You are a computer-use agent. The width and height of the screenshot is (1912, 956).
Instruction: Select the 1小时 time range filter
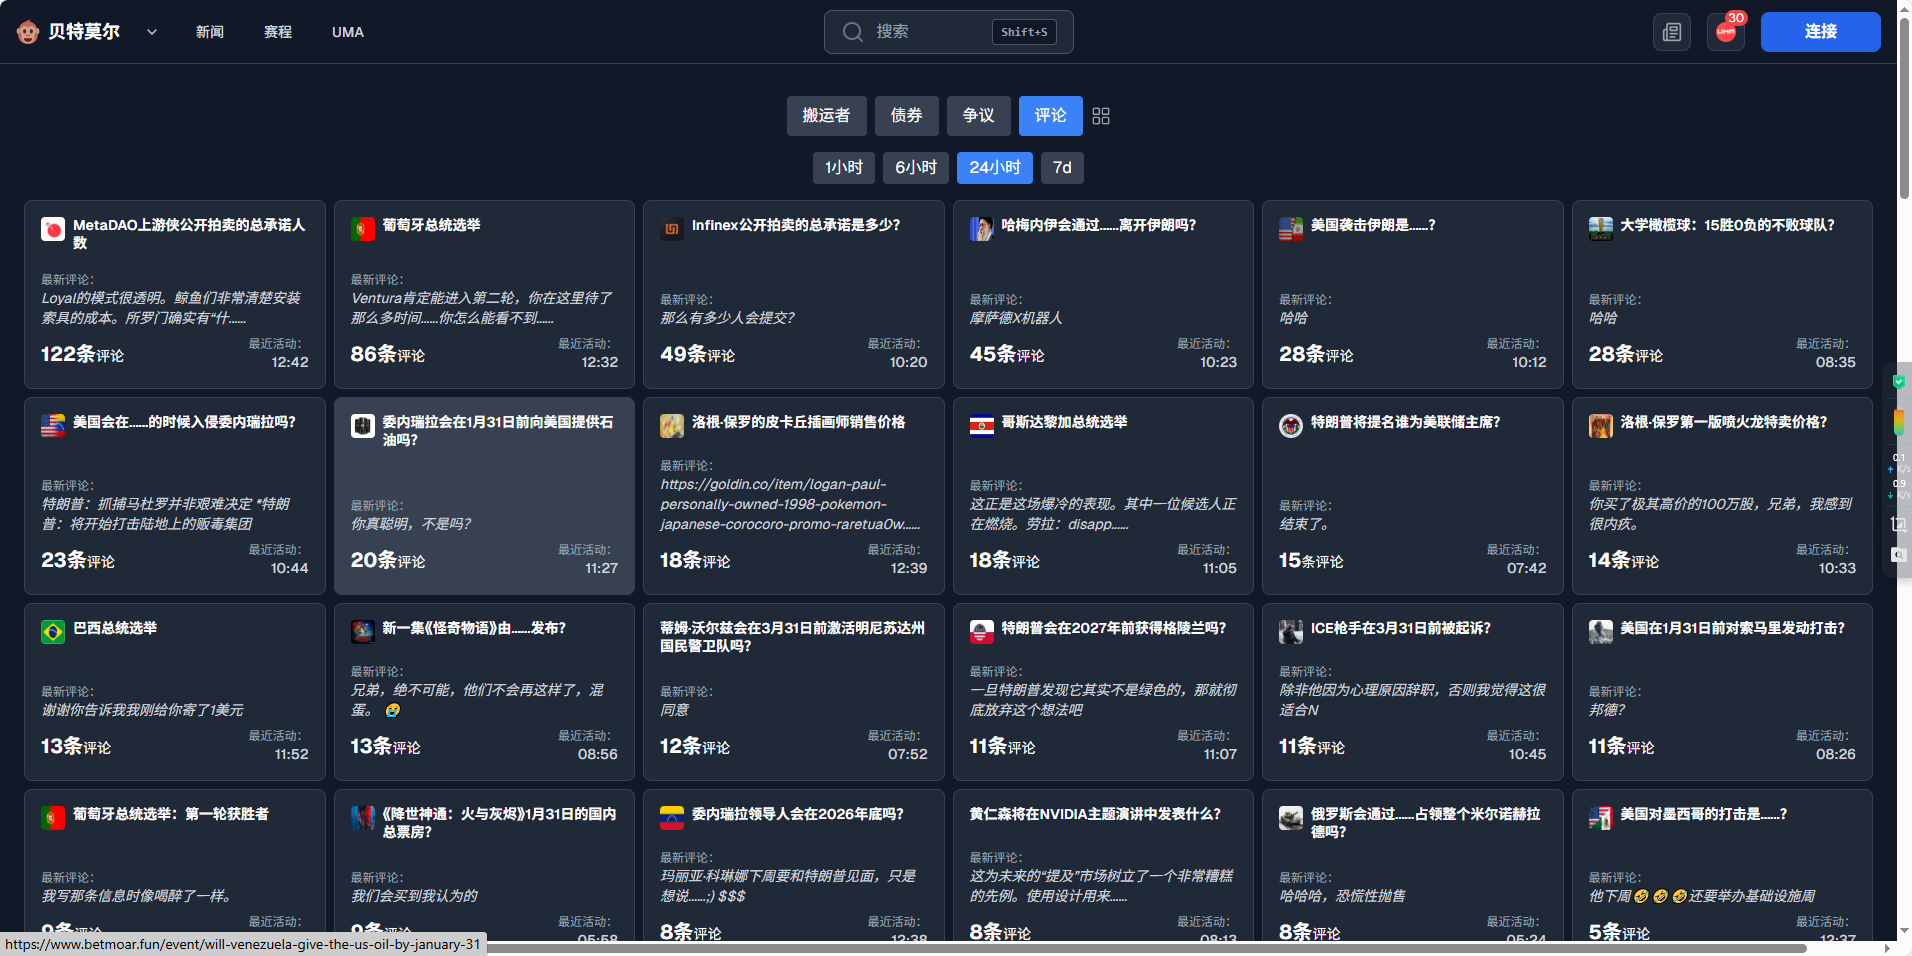pos(843,168)
